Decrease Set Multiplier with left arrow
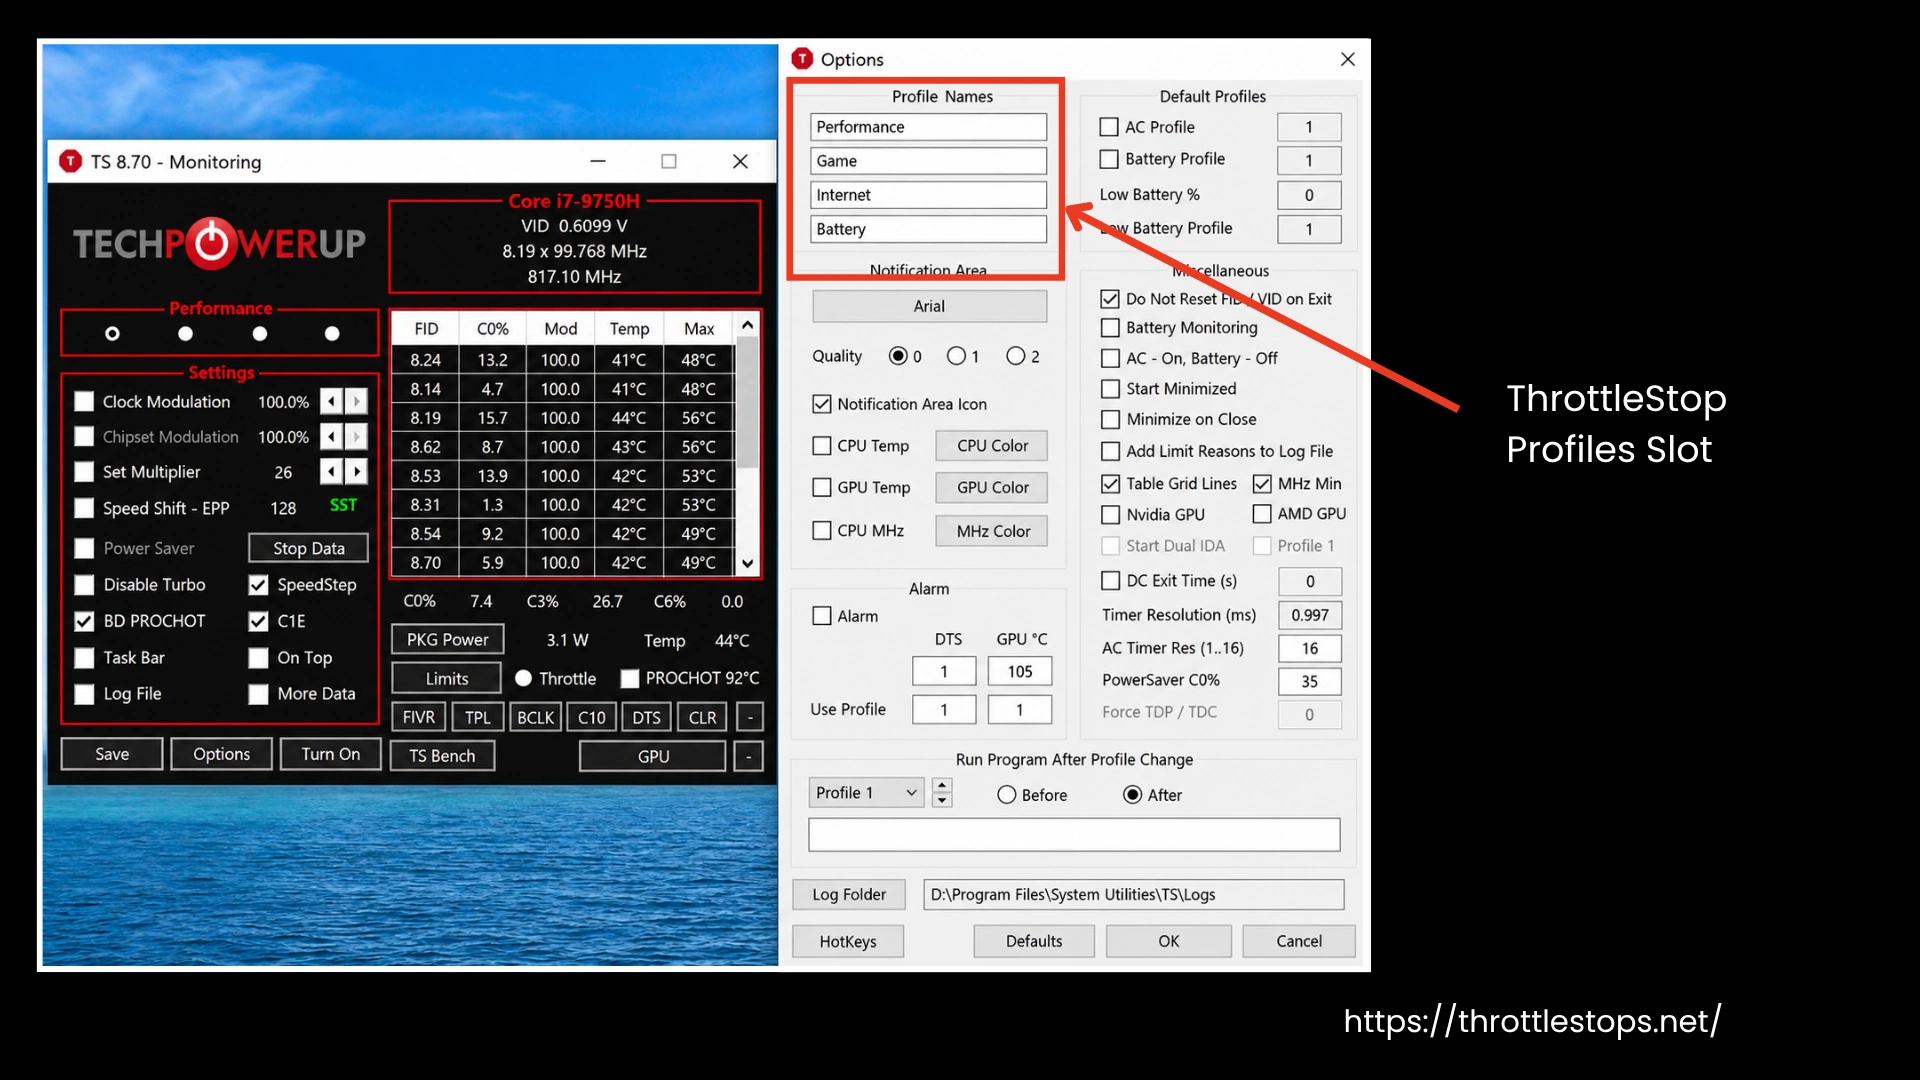The width and height of the screenshot is (1920, 1080). 331,472
